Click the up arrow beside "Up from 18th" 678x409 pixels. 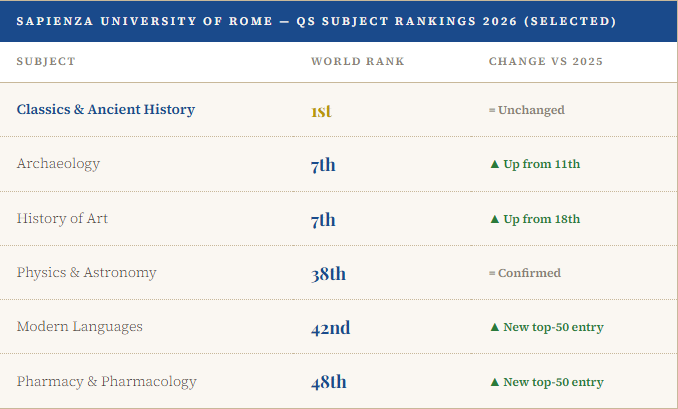(x=494, y=219)
